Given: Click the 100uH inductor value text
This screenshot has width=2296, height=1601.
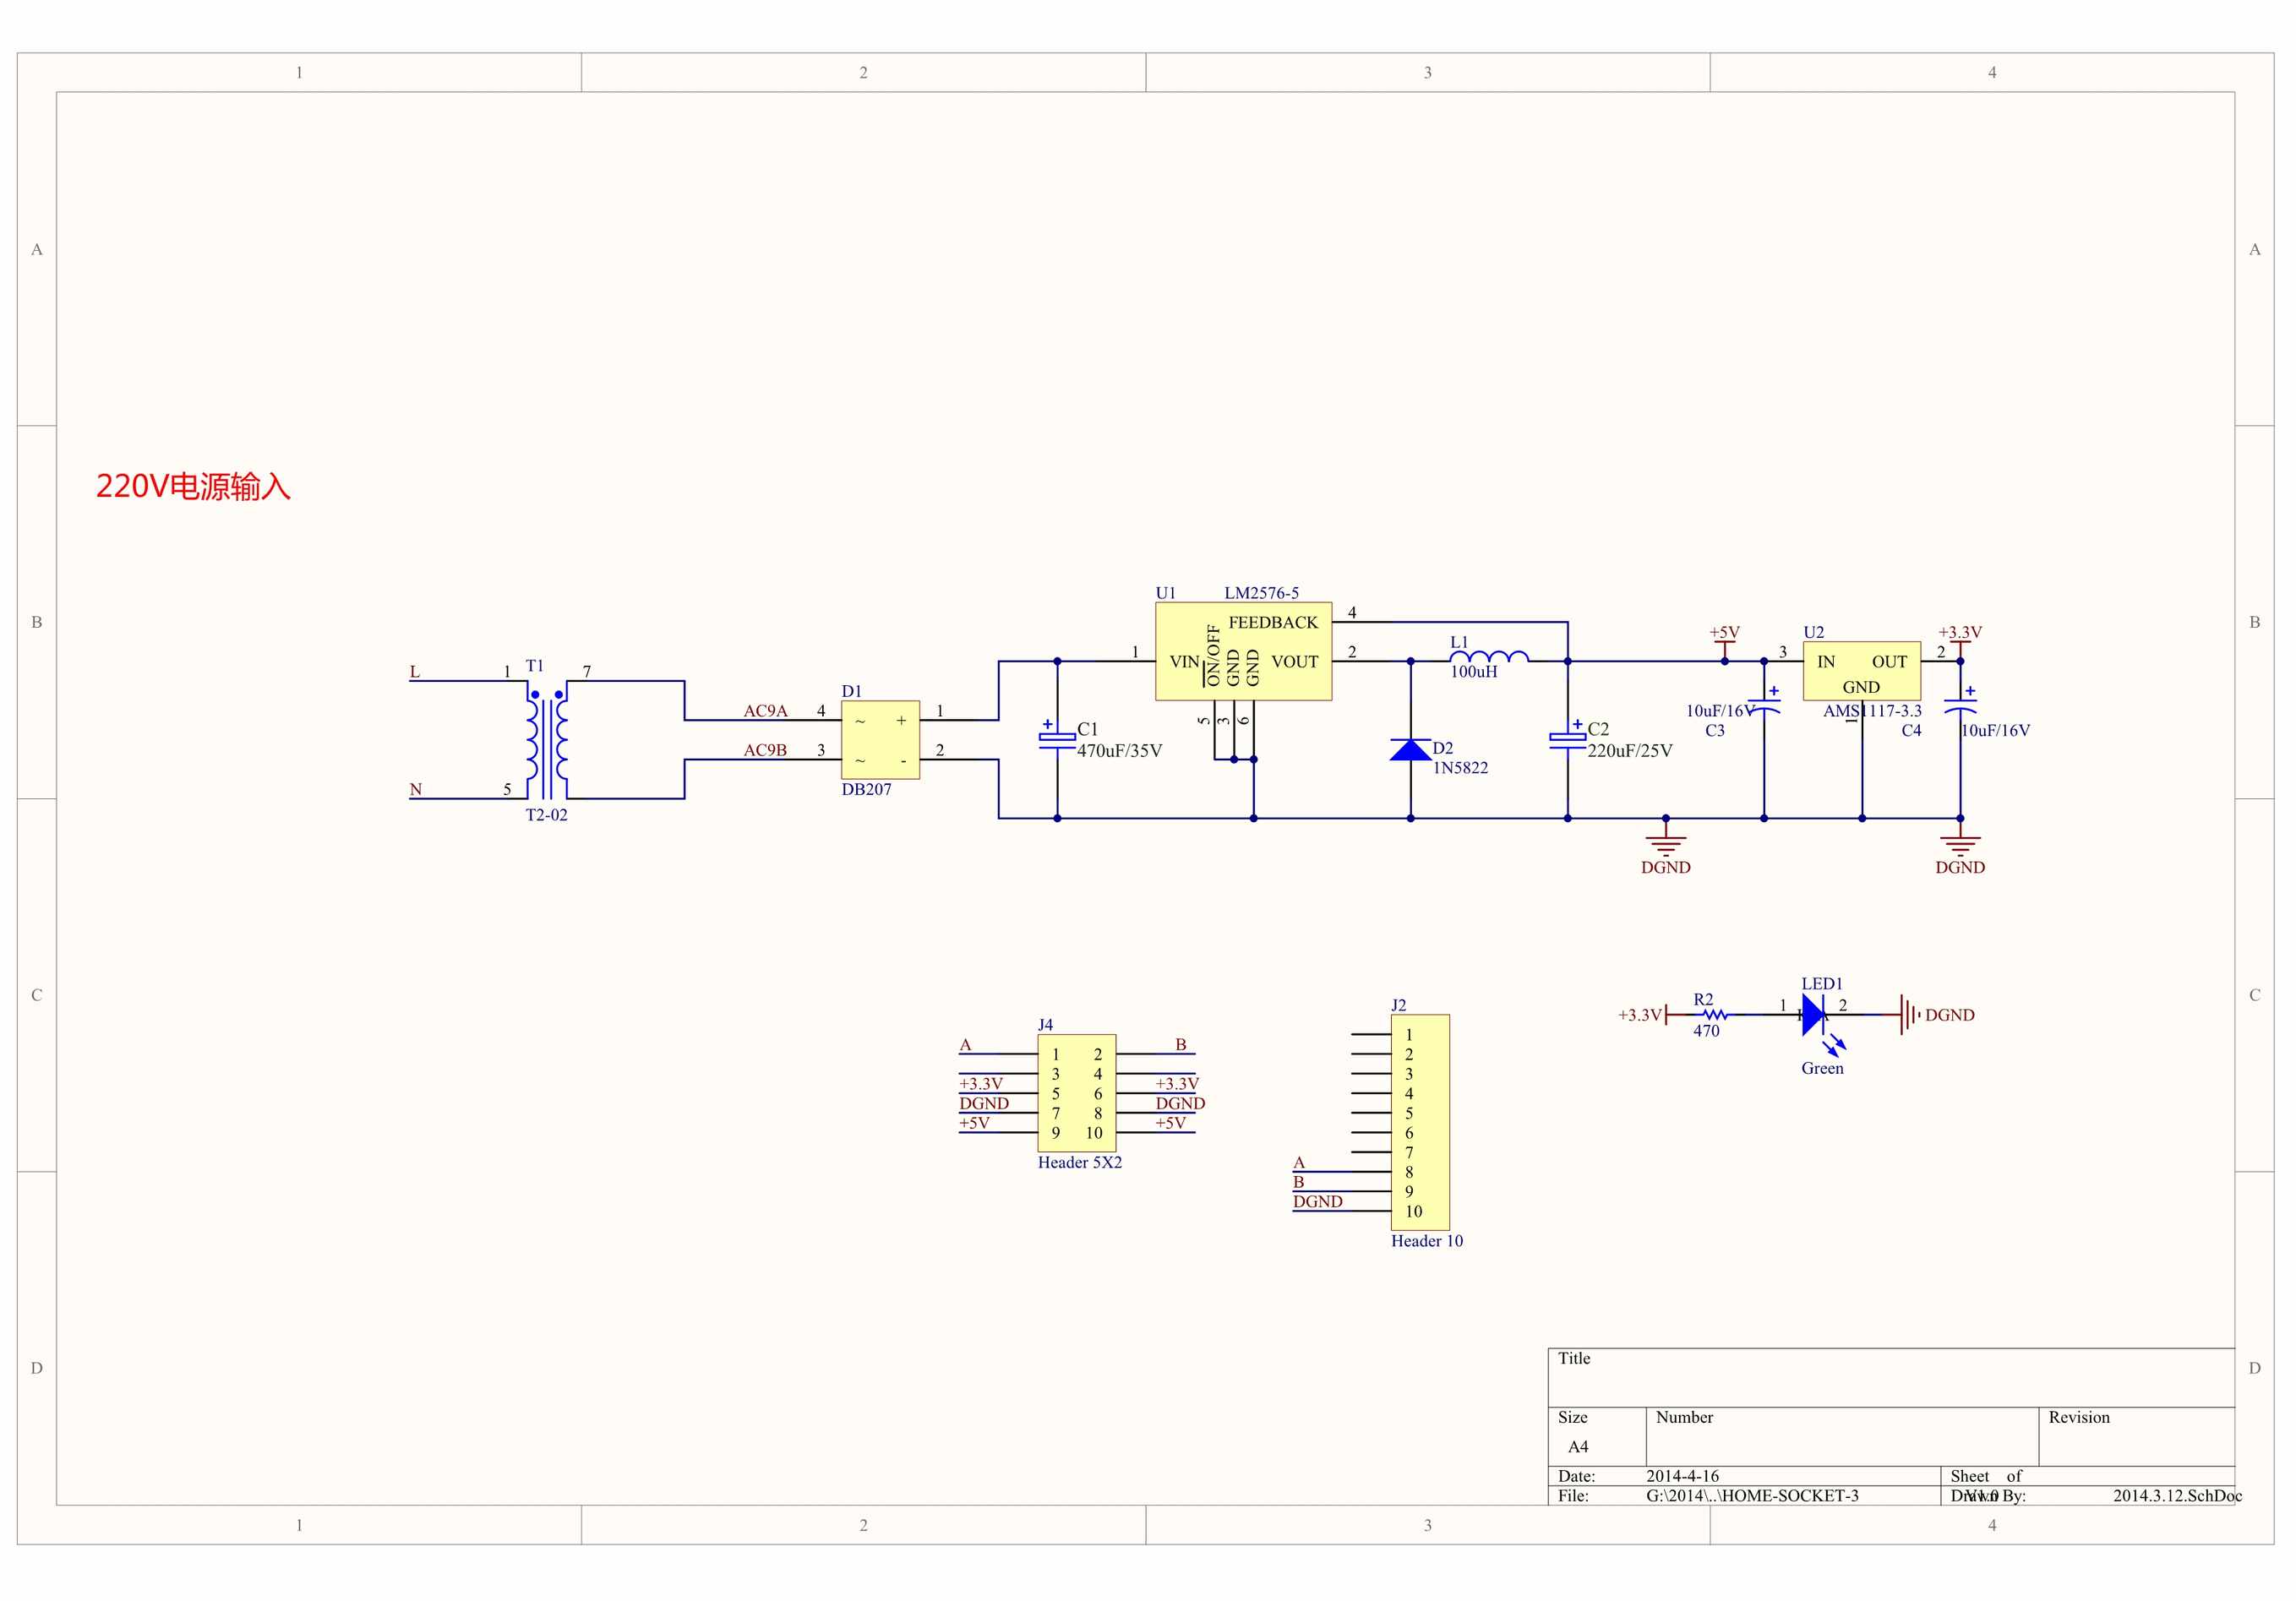Looking at the screenshot, I should (x=1474, y=672).
